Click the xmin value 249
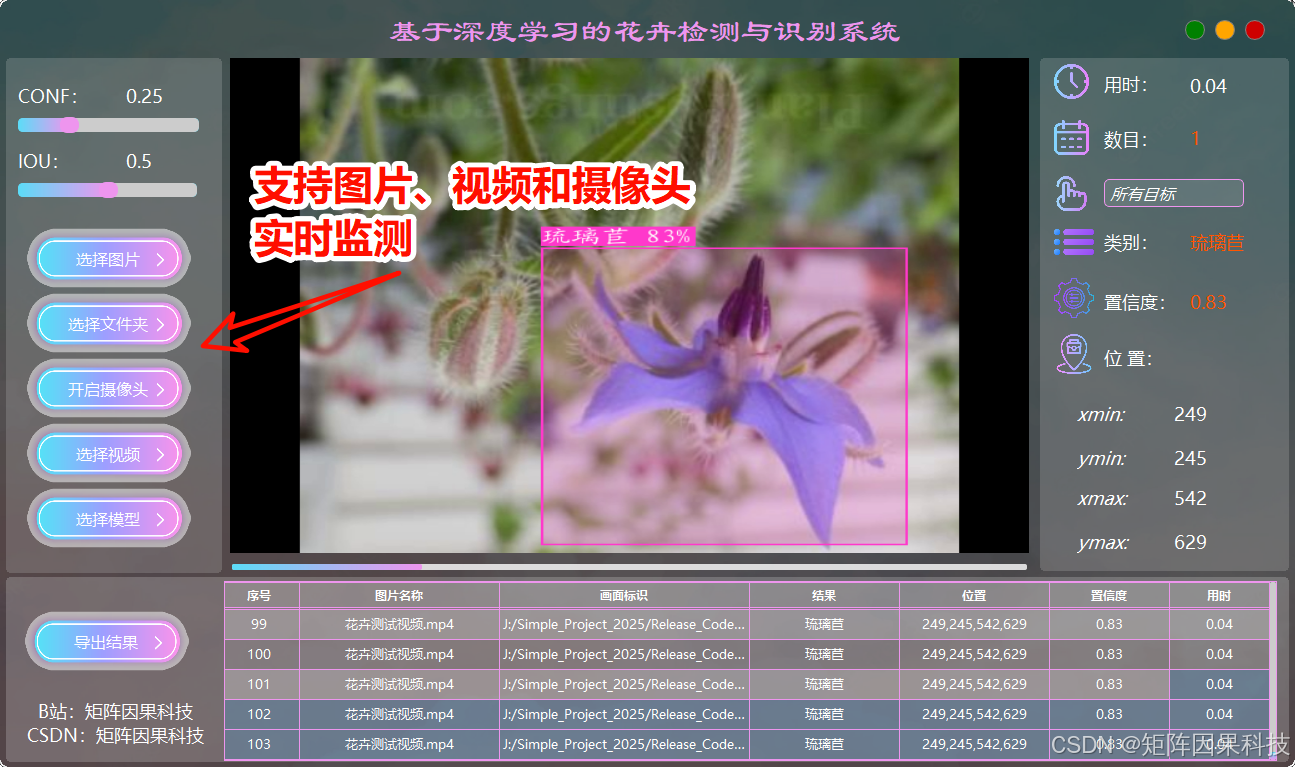The height and width of the screenshot is (767, 1295). pos(1190,414)
